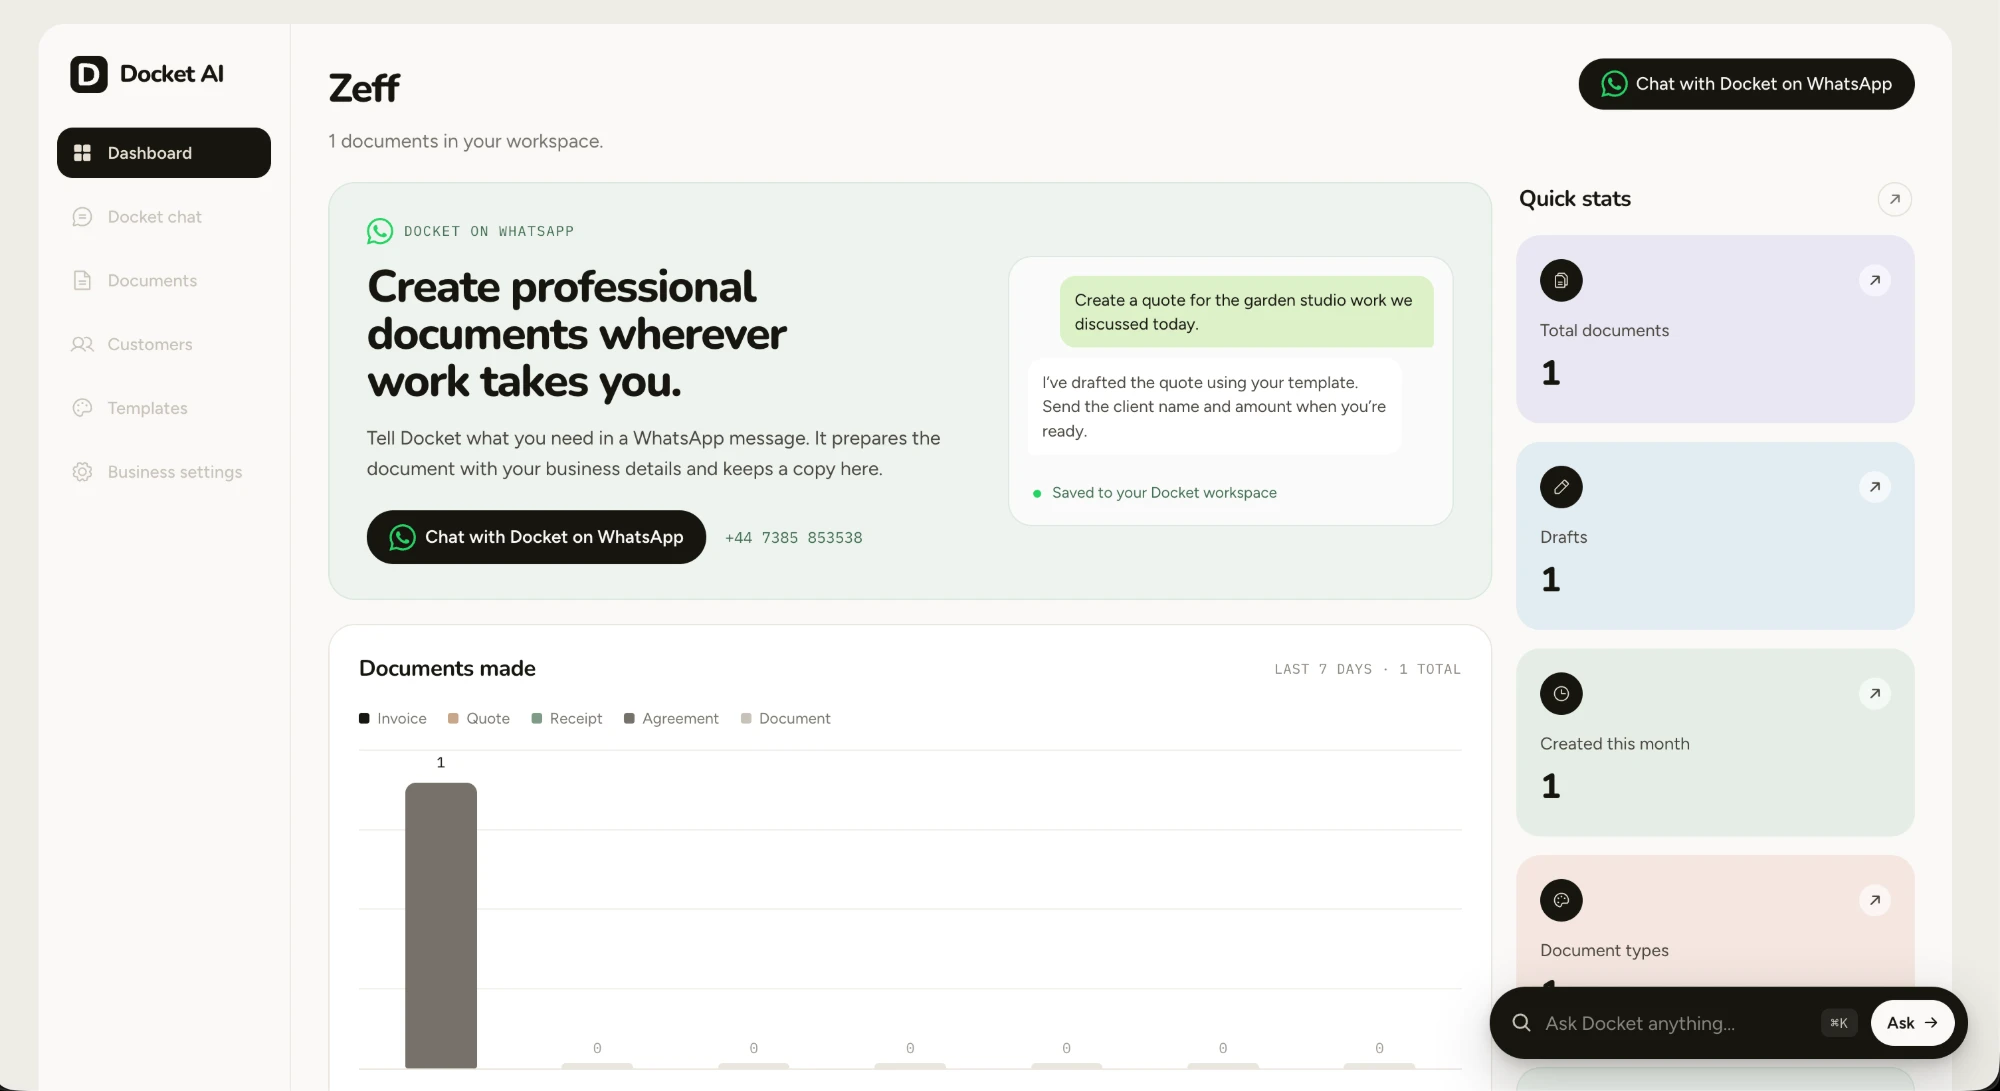This screenshot has height=1091, width=2000.
Task: Toggle the Document legend entry
Action: (785, 719)
